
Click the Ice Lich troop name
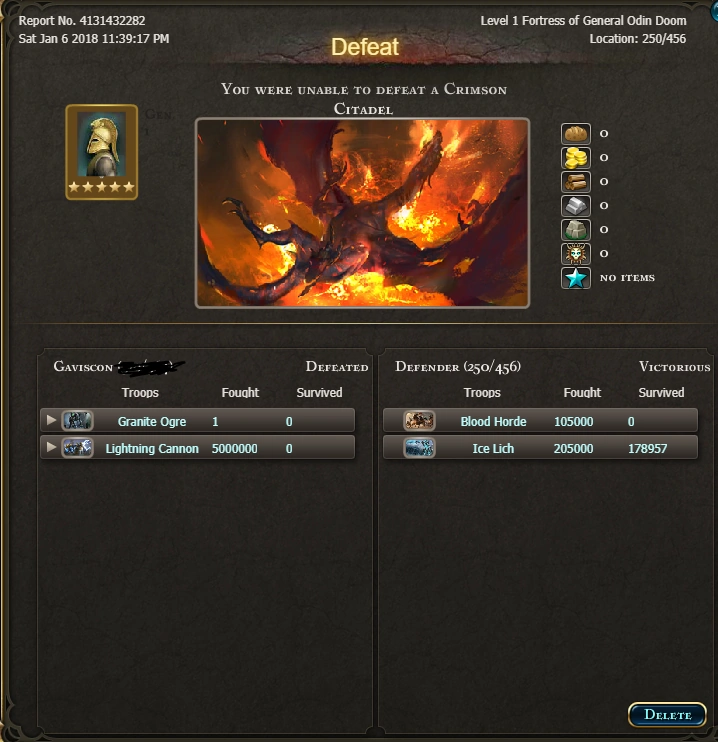click(x=493, y=448)
